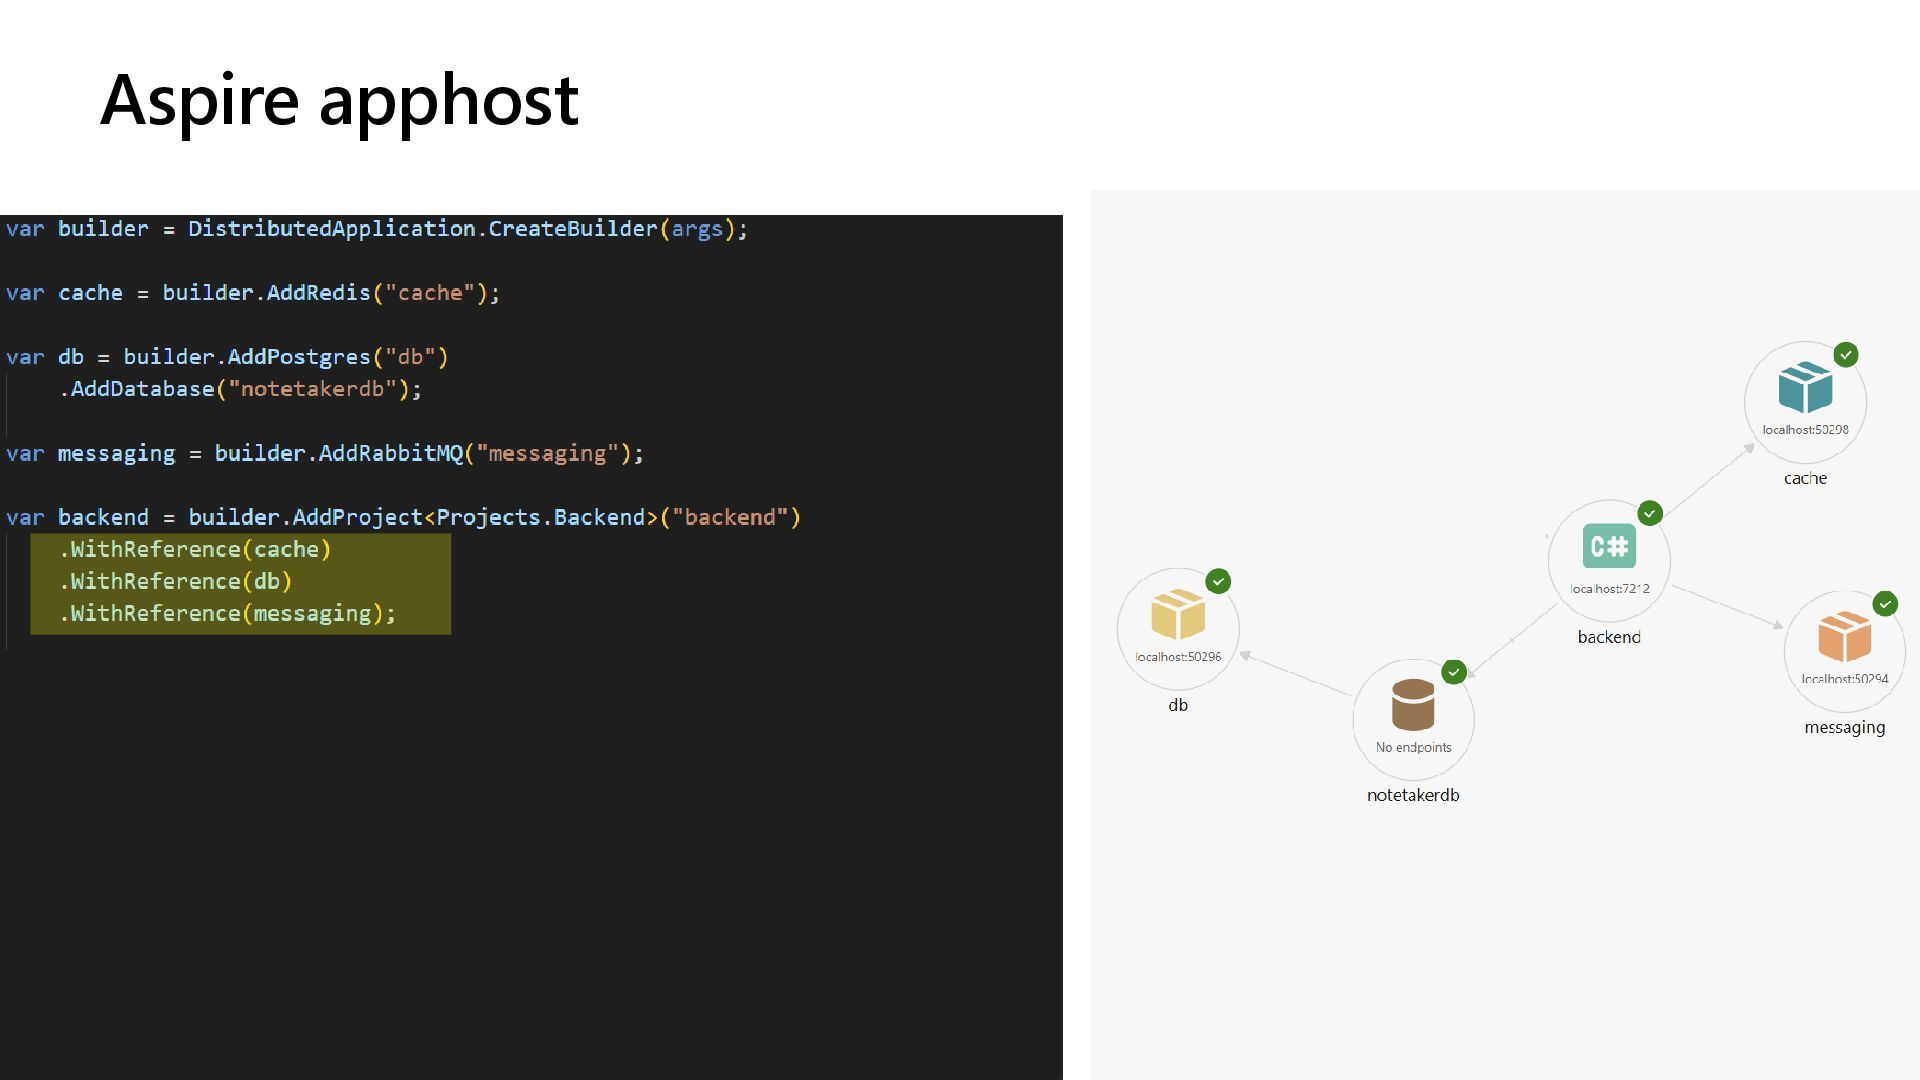
Task: Open the localhost:50298 endpoint under cache
Action: tap(1805, 430)
